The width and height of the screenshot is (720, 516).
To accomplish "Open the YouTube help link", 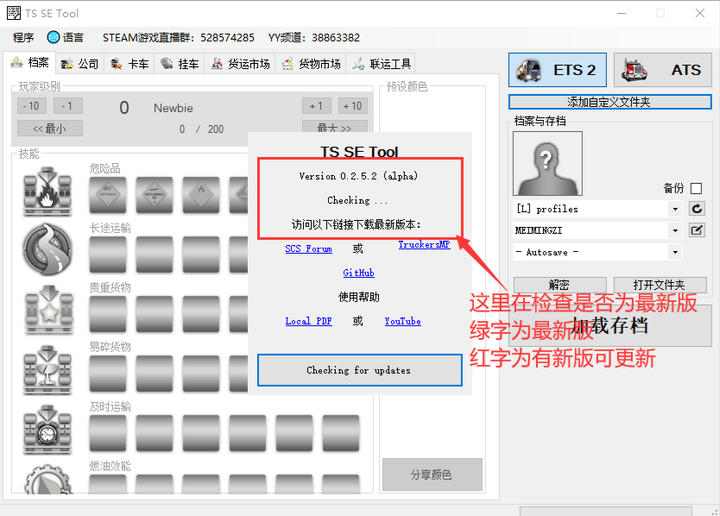I will 403,321.
